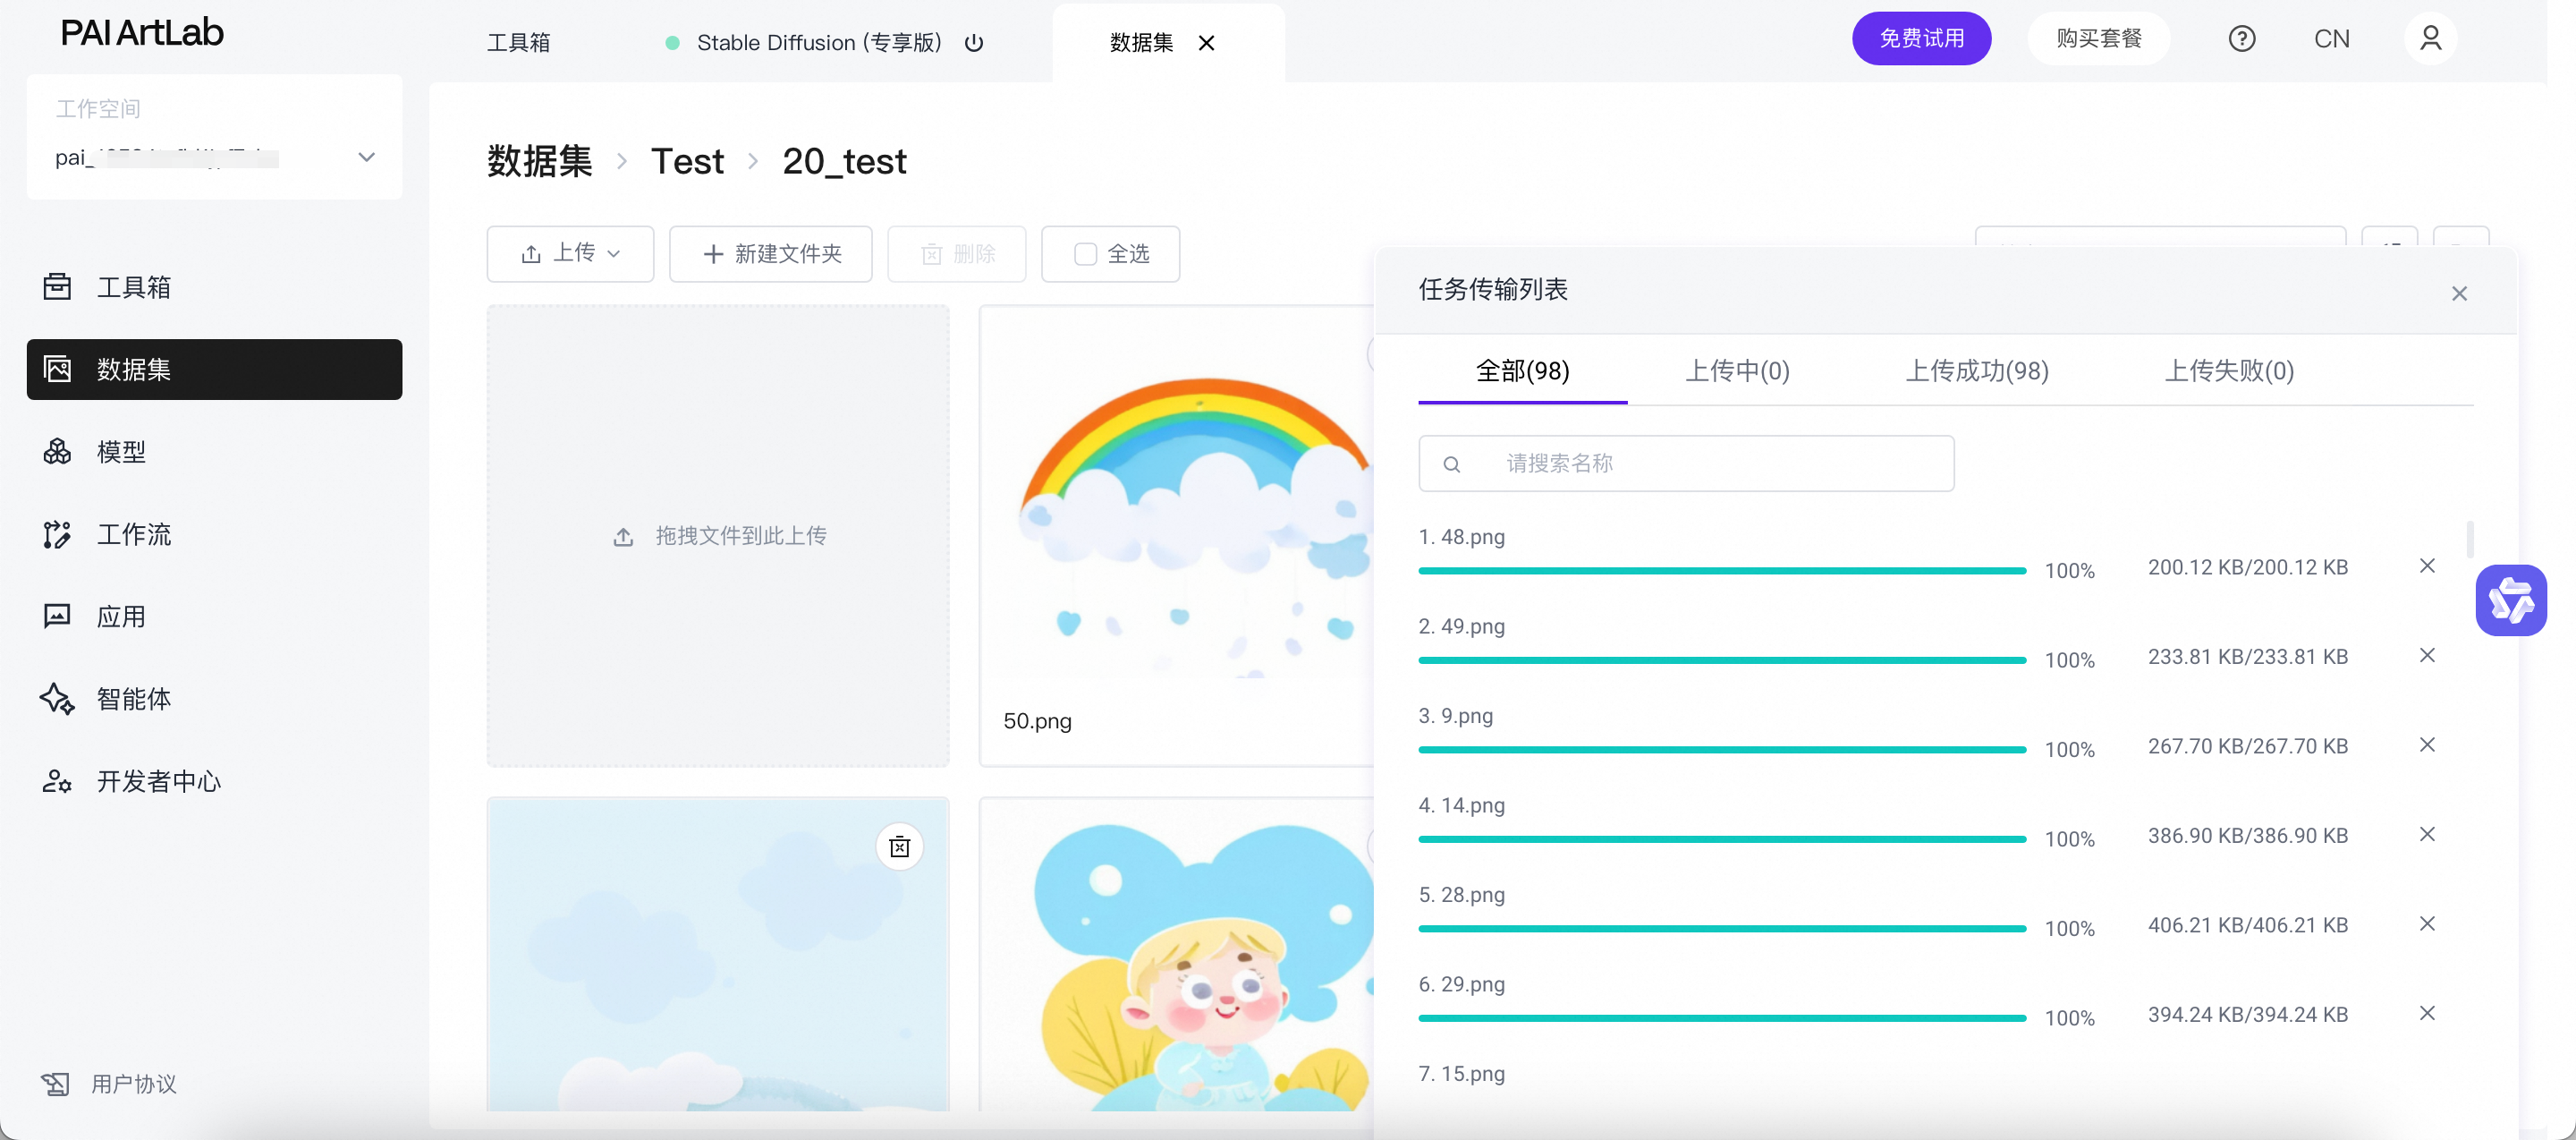Open the 上传 dropdown button
This screenshot has width=2576, height=1140.
pyautogui.click(x=570, y=254)
